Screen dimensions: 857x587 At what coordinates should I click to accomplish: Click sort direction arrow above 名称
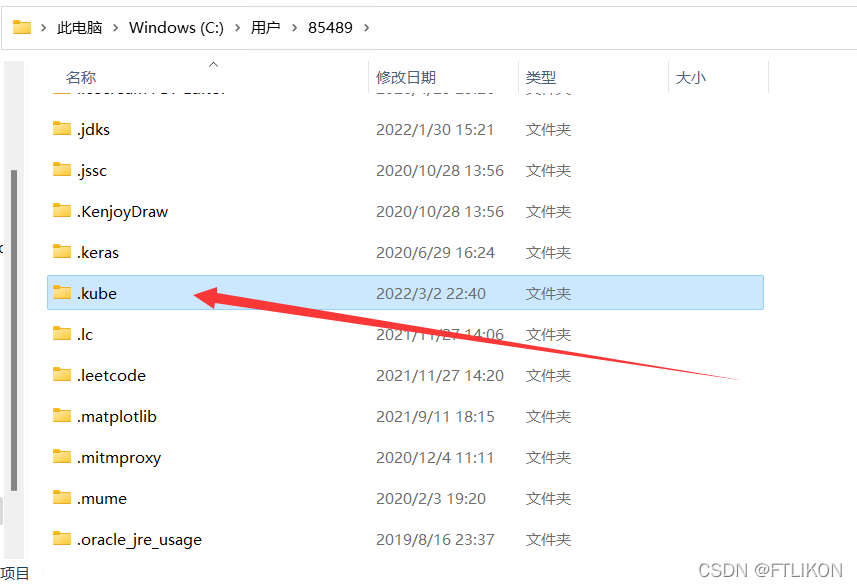(x=214, y=64)
